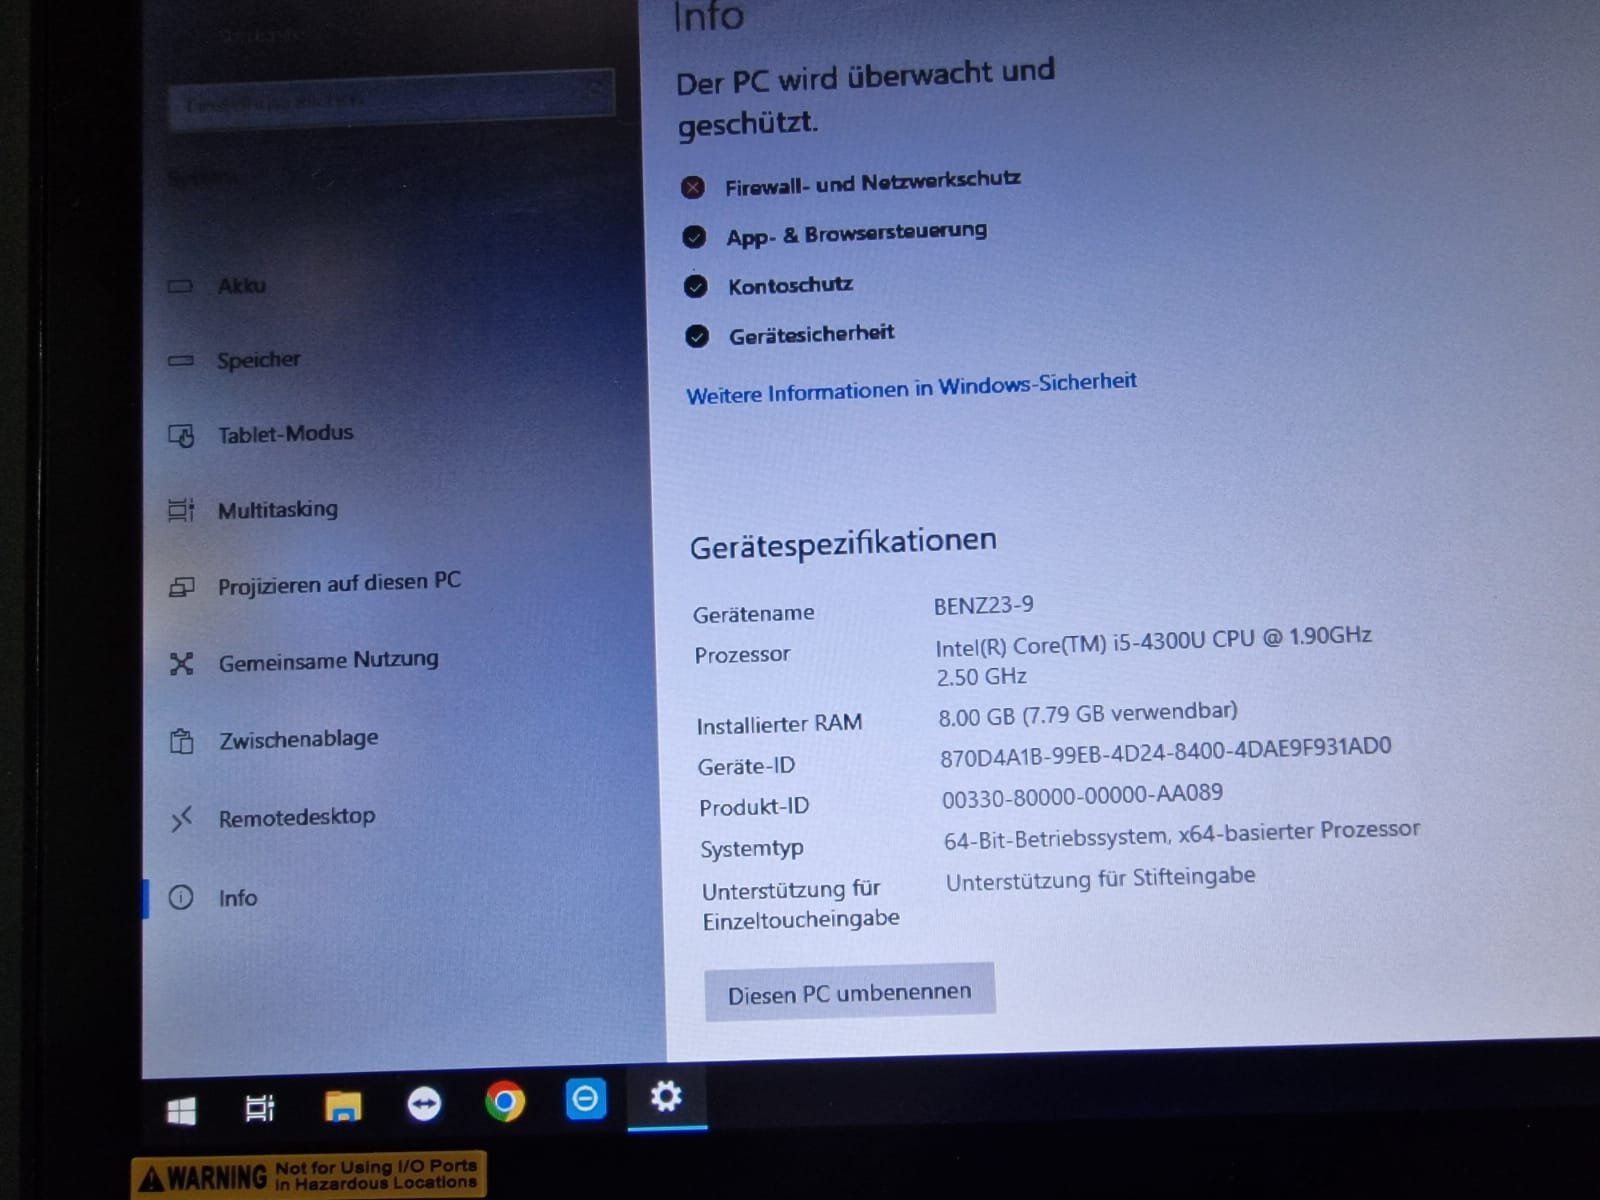Select the Info page in sidebar

point(237,898)
